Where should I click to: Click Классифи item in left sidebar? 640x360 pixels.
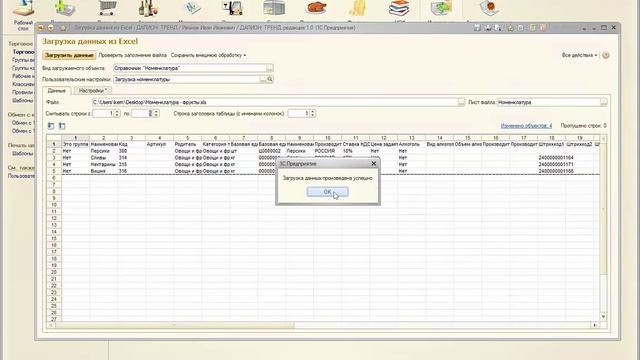point(23,84)
